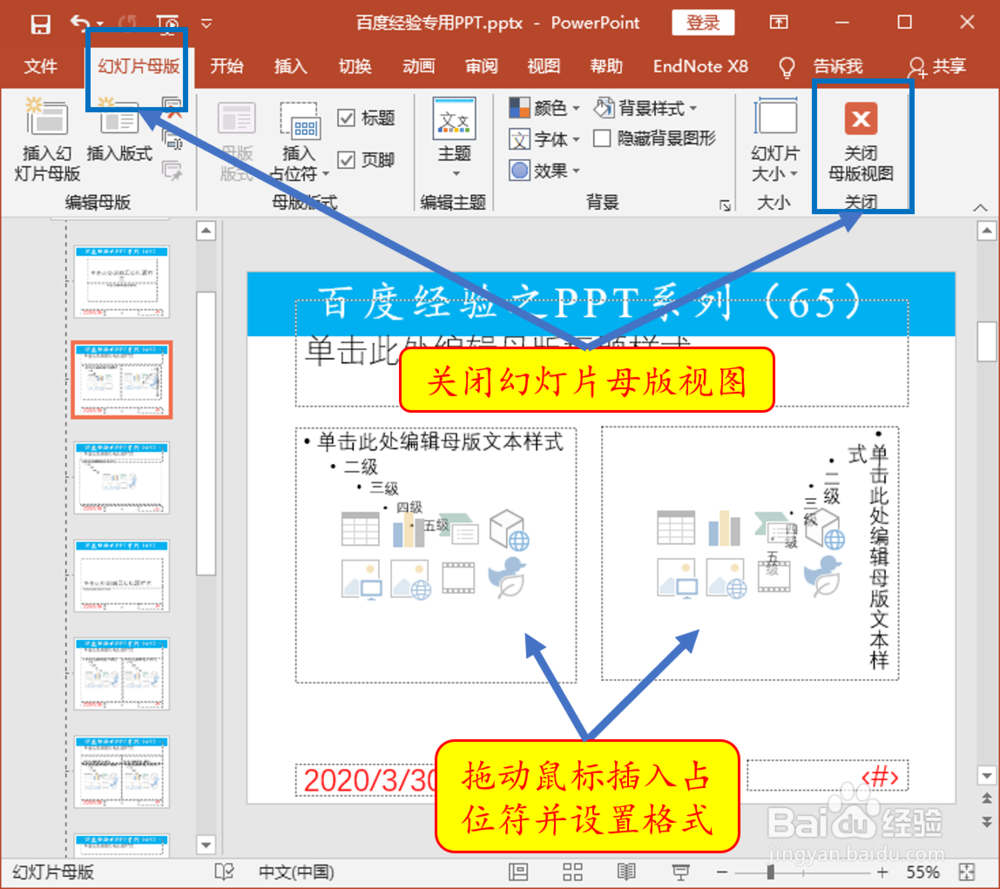Image resolution: width=1000 pixels, height=889 pixels.
Task: Click the 共享 share button
Action: (x=936, y=66)
